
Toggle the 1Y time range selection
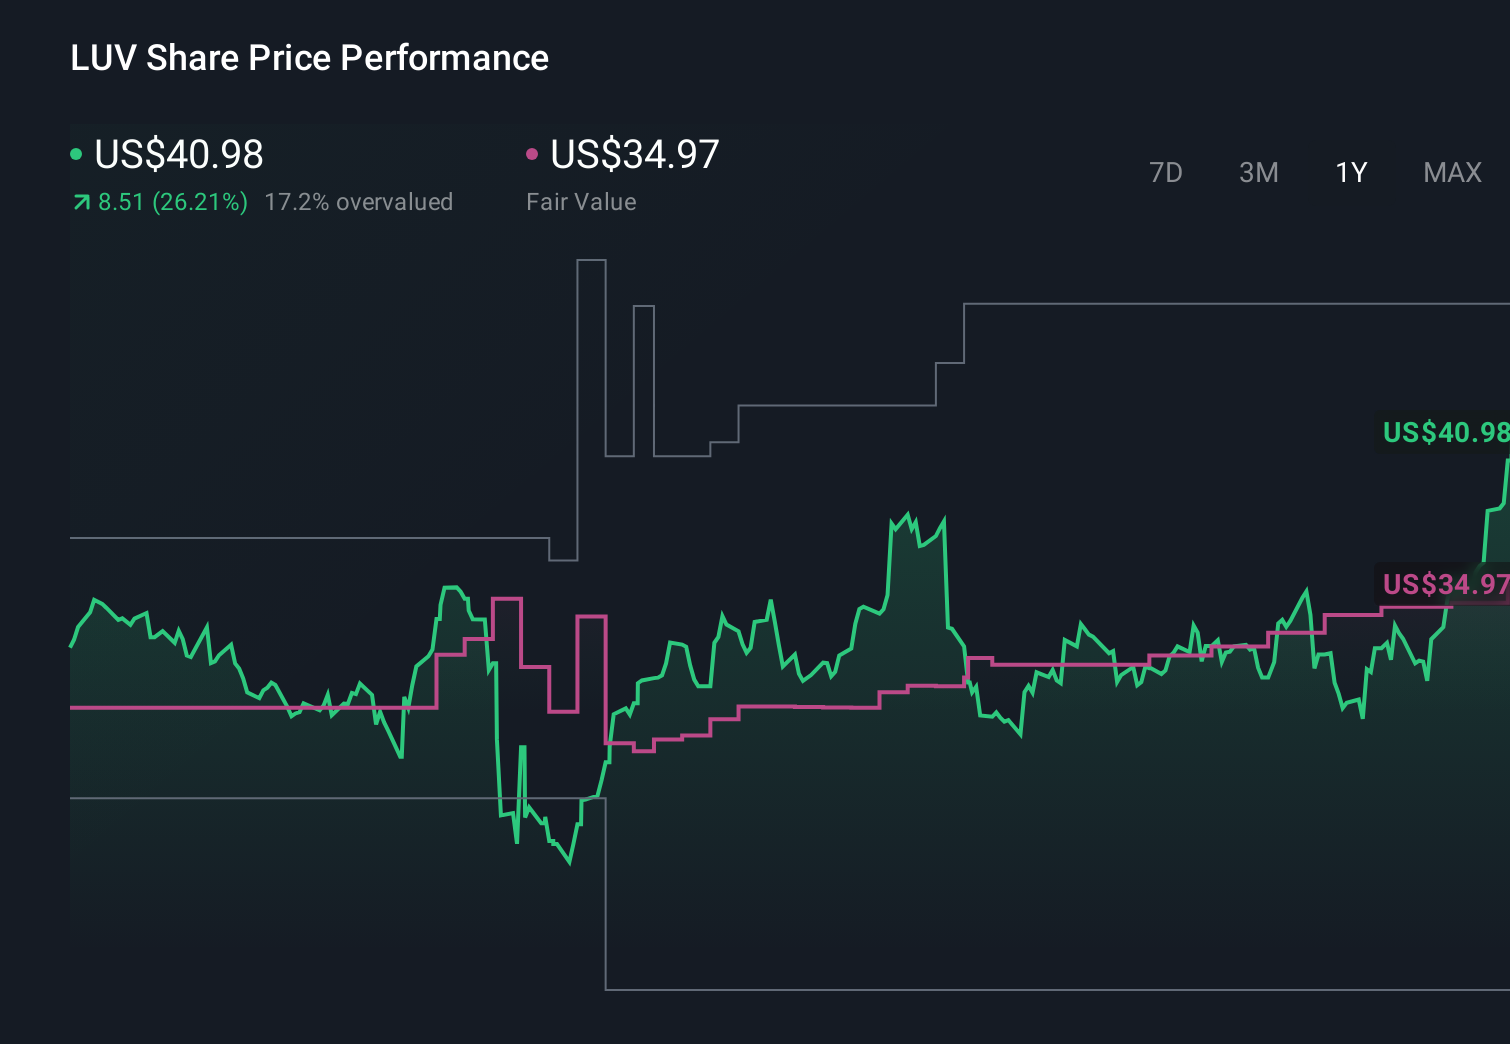(x=1350, y=172)
